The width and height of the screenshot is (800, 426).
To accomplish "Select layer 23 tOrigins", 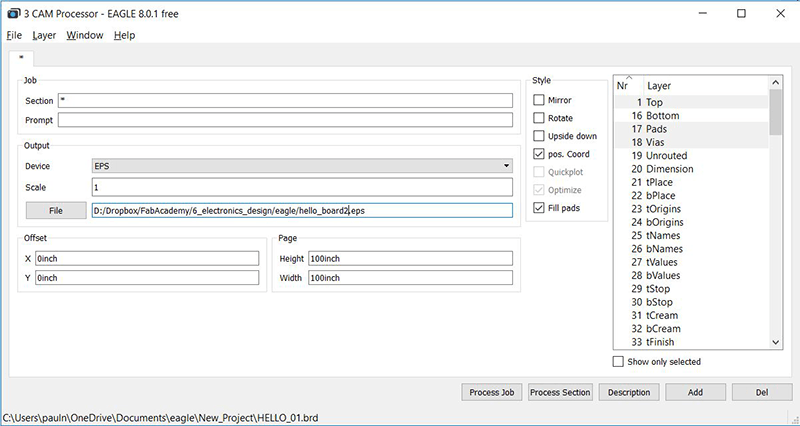I will pyautogui.click(x=692, y=209).
